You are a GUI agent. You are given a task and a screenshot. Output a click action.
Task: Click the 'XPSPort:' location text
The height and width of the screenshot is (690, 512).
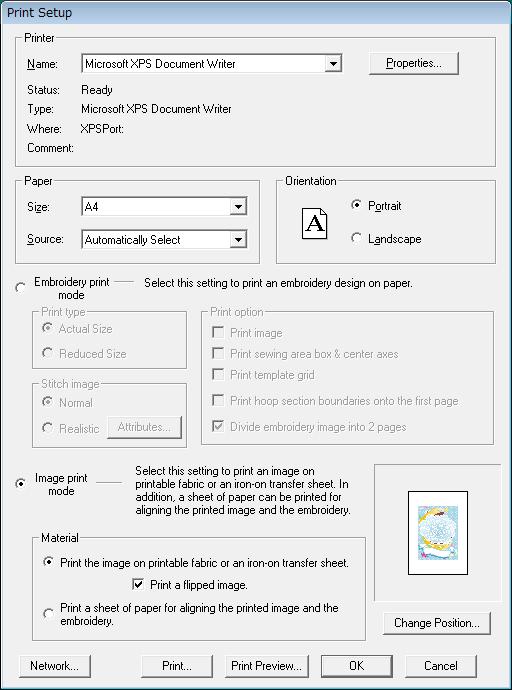[x=102, y=129]
